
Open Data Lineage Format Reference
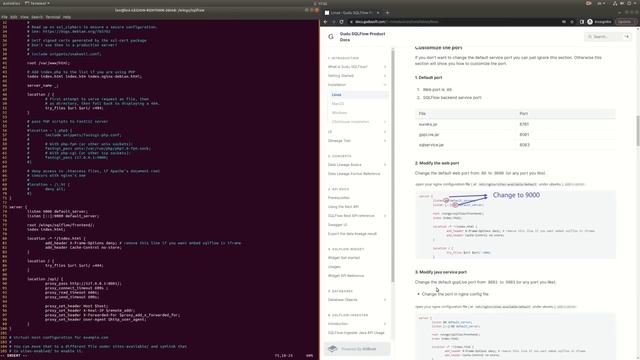[x=354, y=174]
